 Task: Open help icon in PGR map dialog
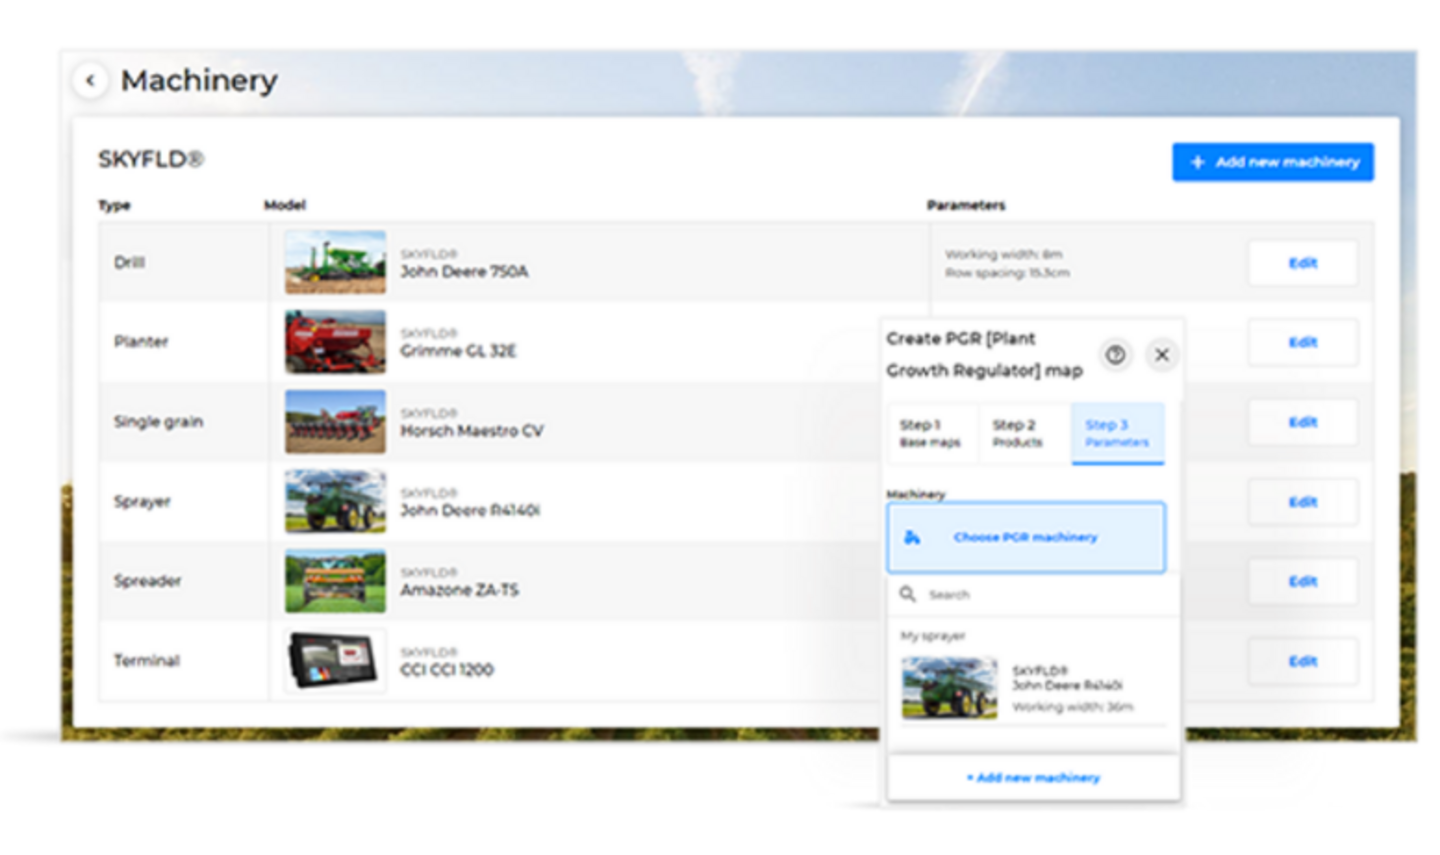[x=1115, y=354]
